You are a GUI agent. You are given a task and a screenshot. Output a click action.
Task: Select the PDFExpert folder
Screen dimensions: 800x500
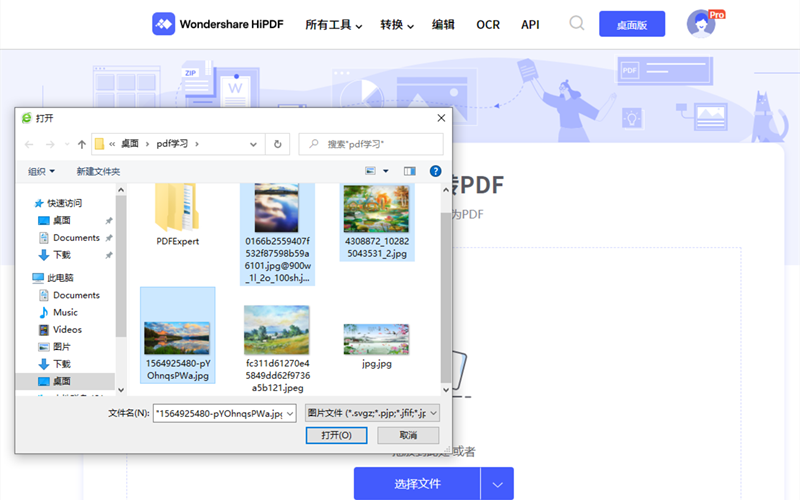pyautogui.click(x=178, y=215)
